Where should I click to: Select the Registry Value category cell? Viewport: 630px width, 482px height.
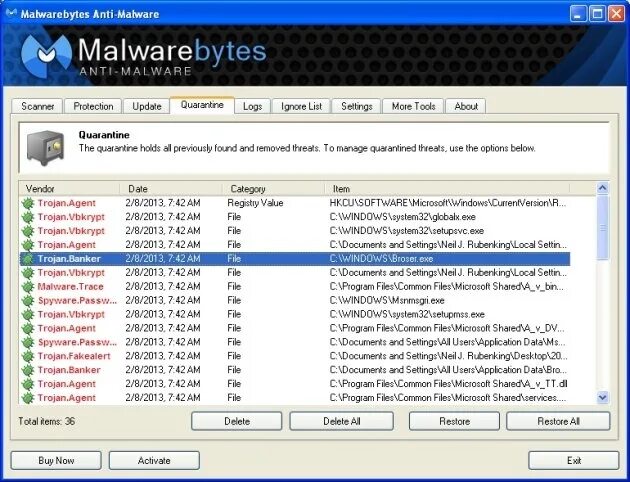point(255,203)
